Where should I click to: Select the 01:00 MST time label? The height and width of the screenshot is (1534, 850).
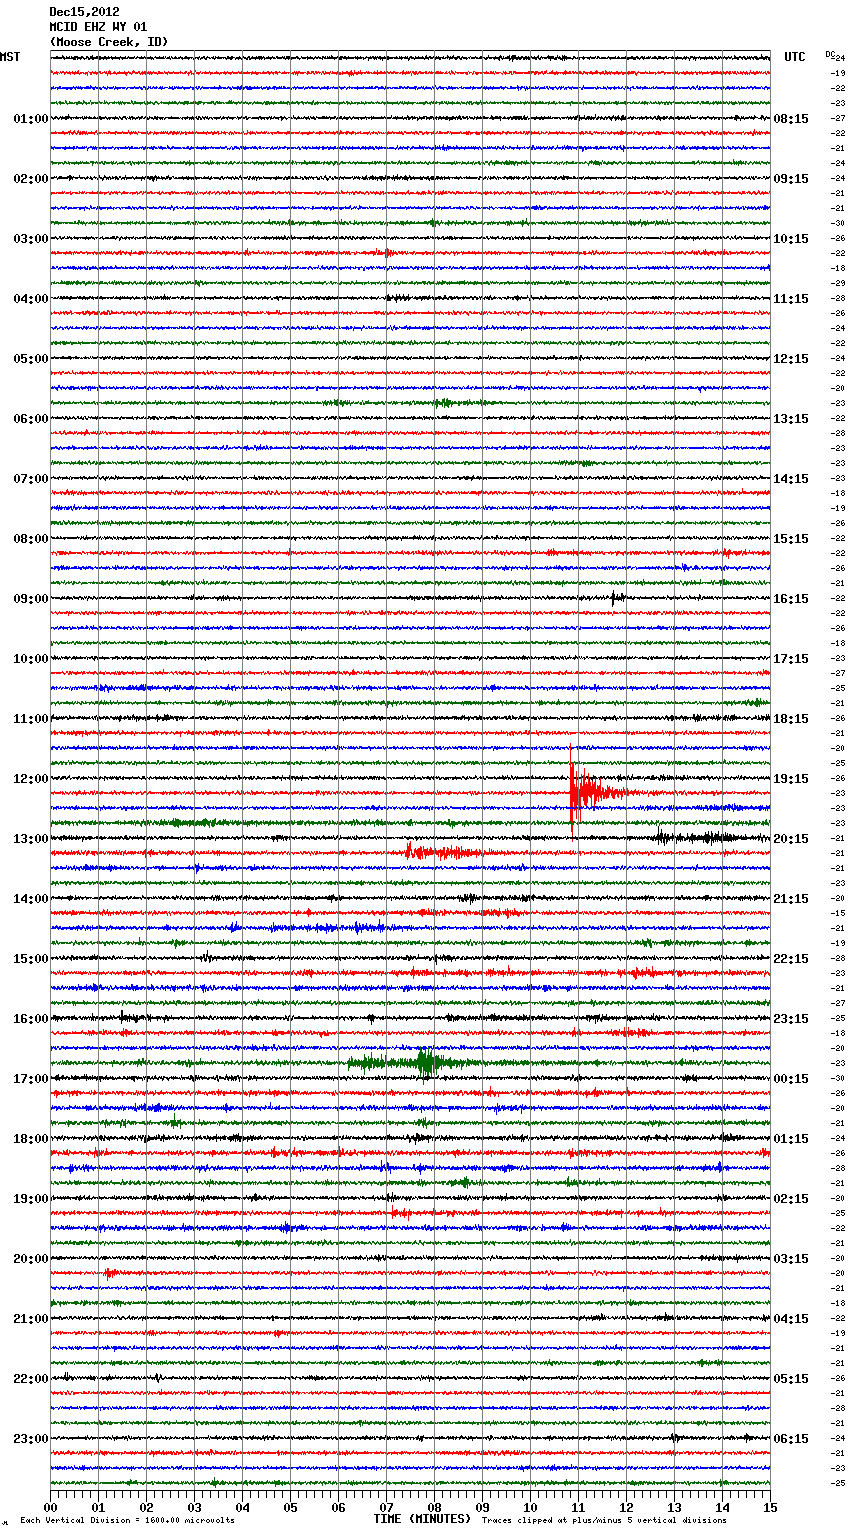(x=31, y=119)
